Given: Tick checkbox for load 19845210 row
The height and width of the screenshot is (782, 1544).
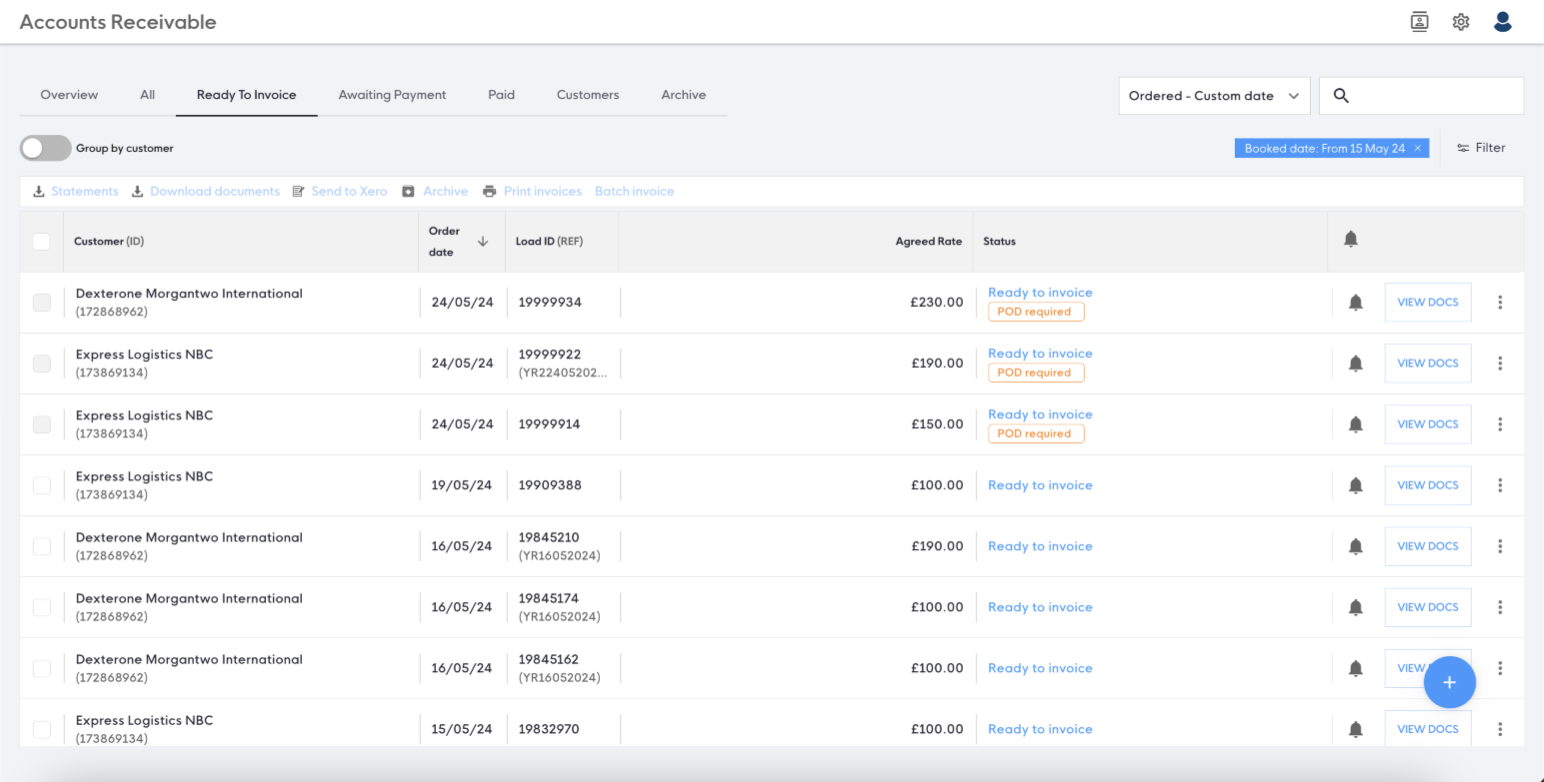Looking at the screenshot, I should tap(41, 546).
